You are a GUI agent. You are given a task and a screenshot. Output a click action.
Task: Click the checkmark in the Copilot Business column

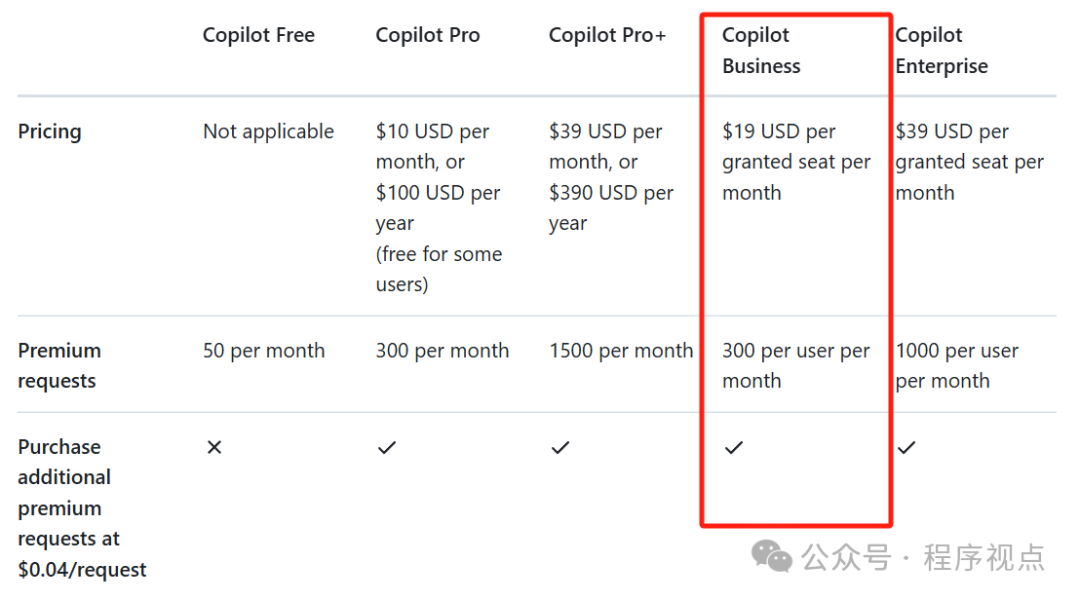[734, 448]
